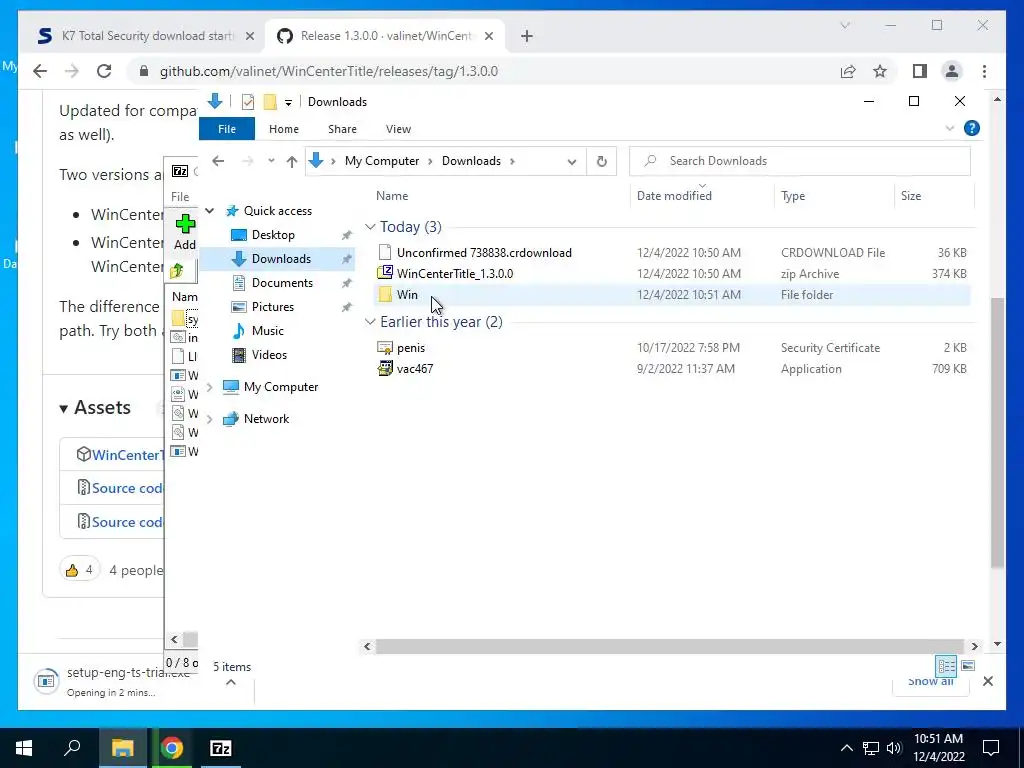Open setup-eng-ts-trial download options chevron
The height and width of the screenshot is (768, 1024).
231,682
